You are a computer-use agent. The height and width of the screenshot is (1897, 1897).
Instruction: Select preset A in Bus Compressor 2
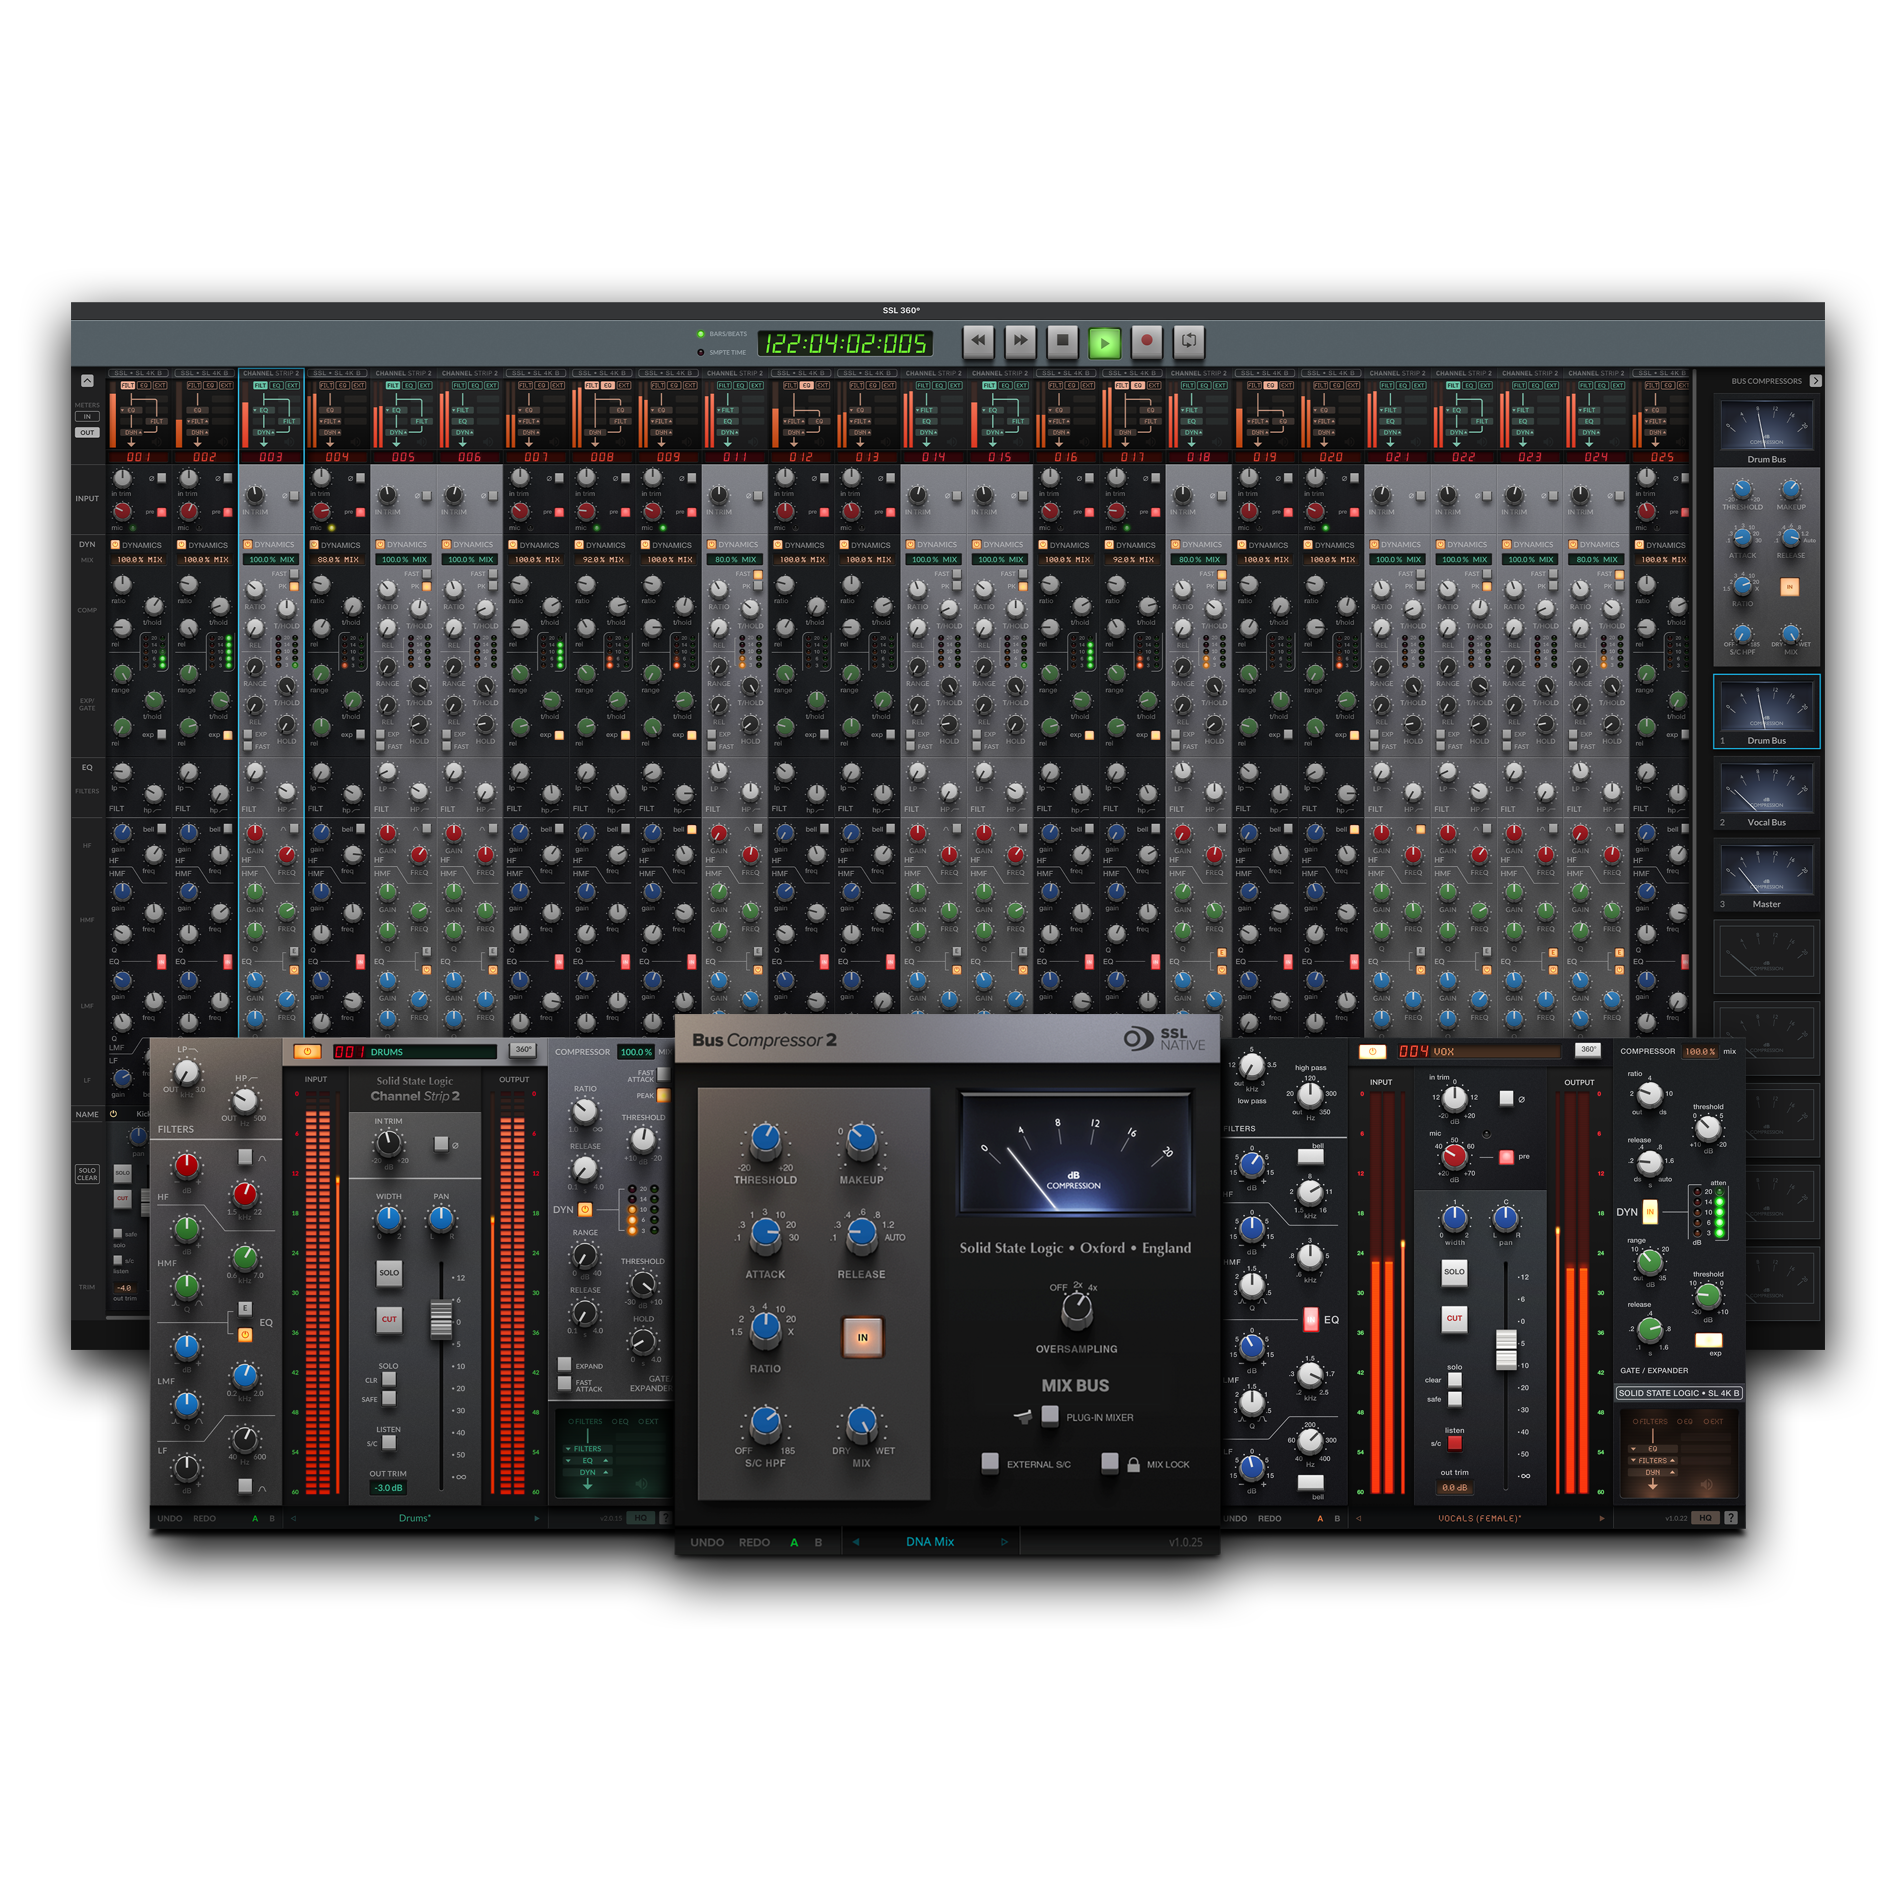coord(794,1542)
